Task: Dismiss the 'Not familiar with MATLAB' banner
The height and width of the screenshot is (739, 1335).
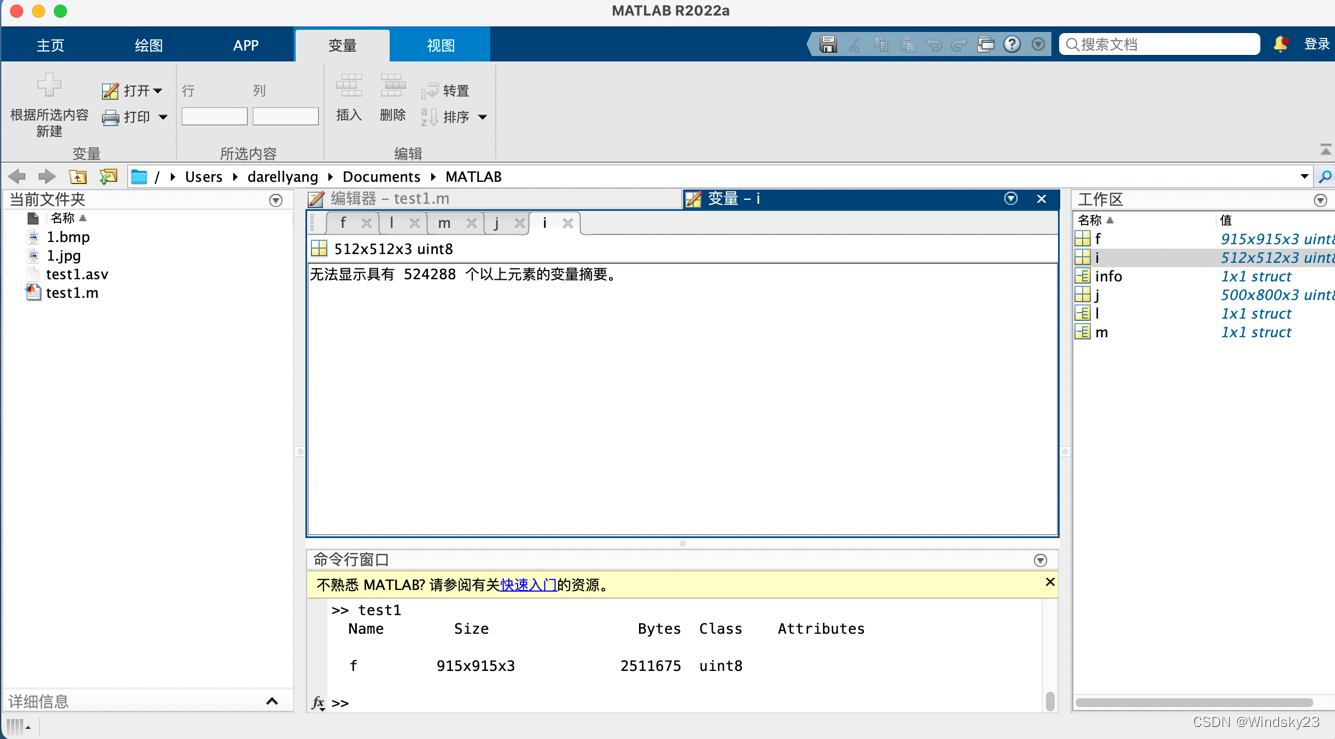Action: point(1049,581)
